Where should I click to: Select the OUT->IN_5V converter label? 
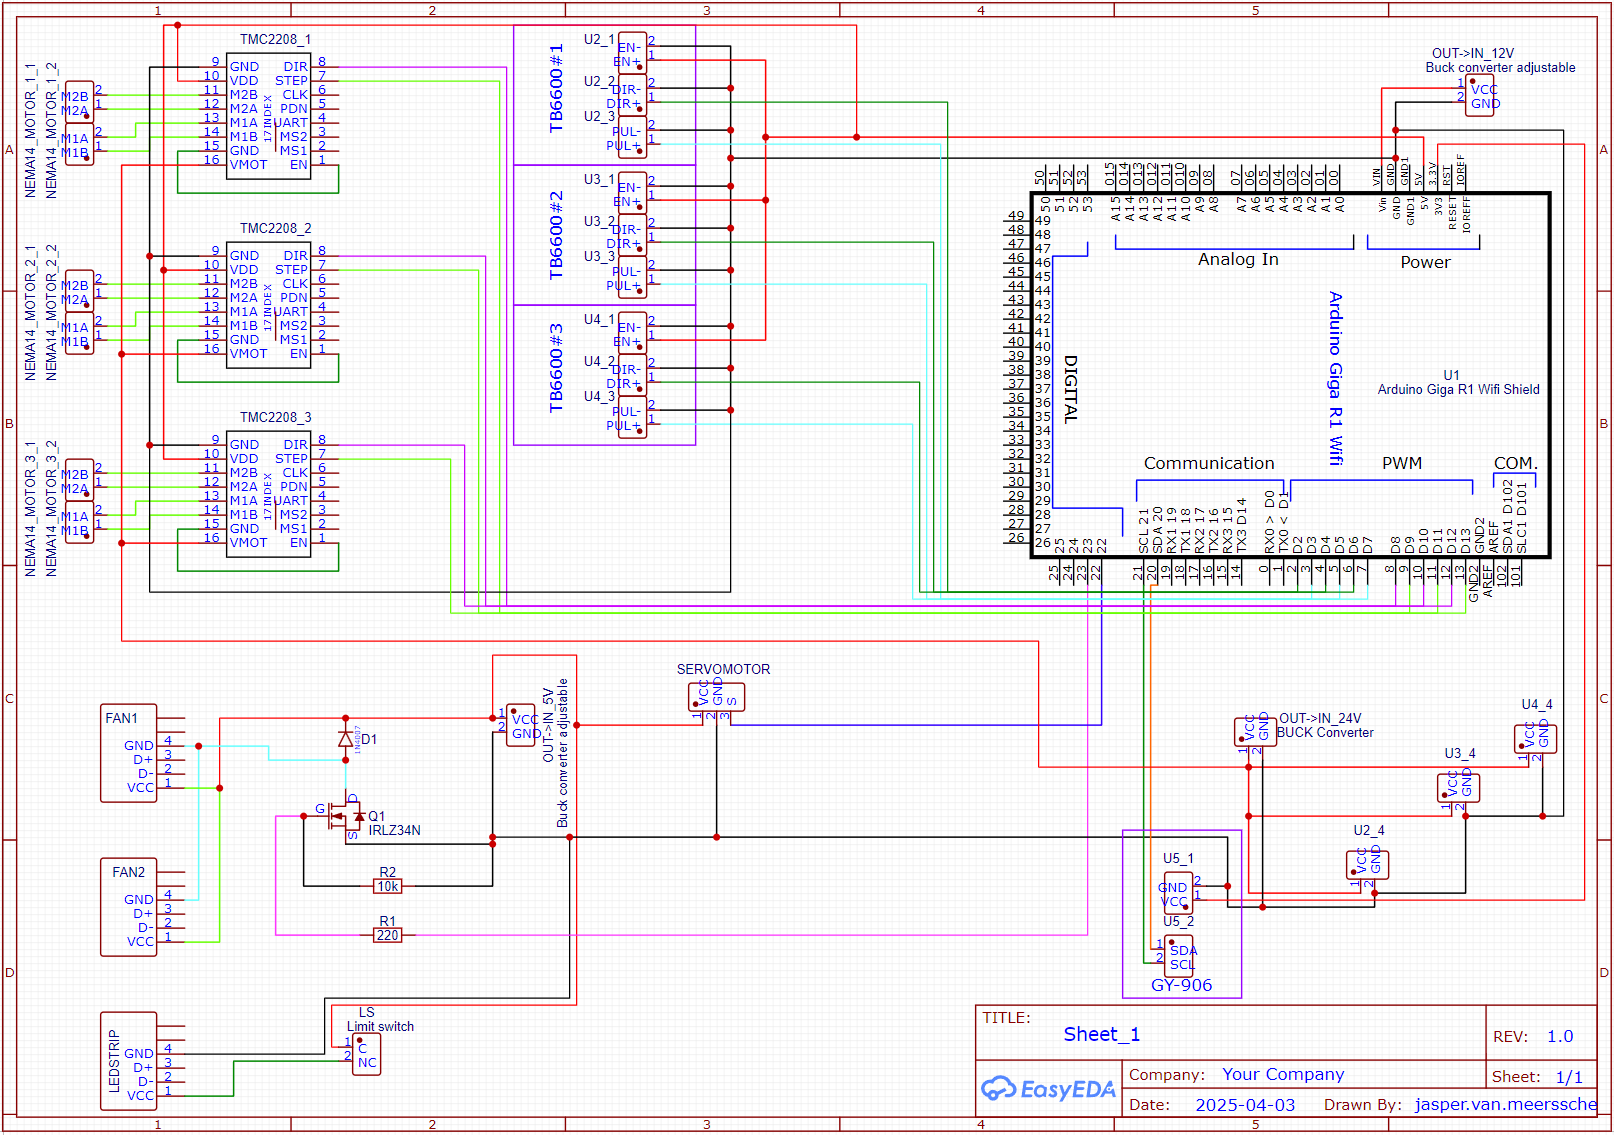tap(548, 724)
